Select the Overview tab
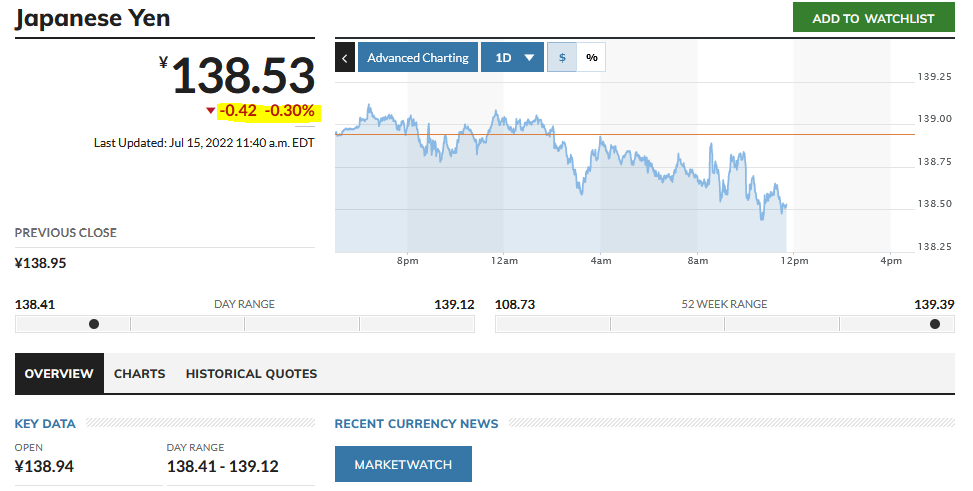The height and width of the screenshot is (491, 973). pos(59,374)
